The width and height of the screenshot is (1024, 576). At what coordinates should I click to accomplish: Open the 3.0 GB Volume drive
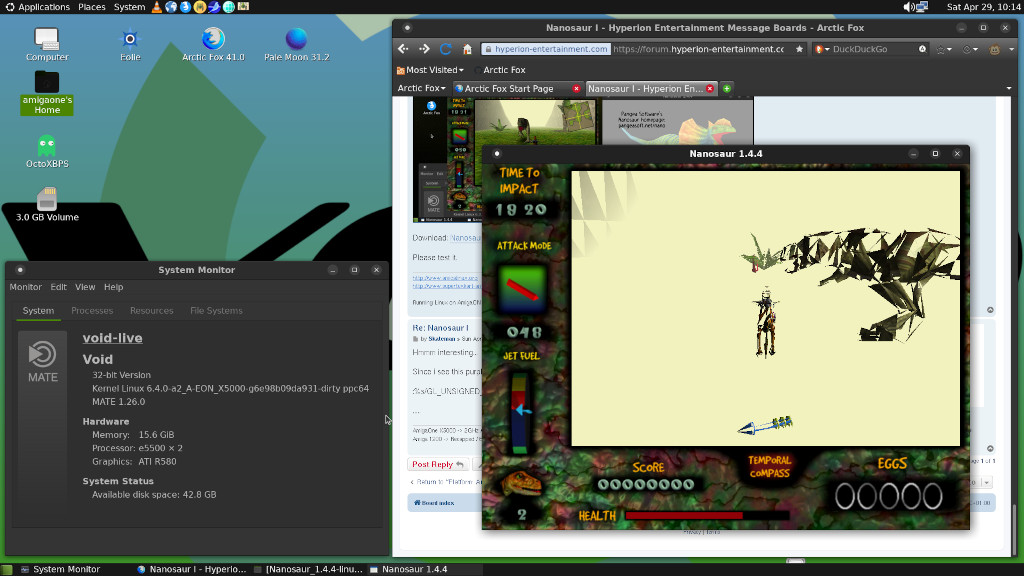pos(47,204)
